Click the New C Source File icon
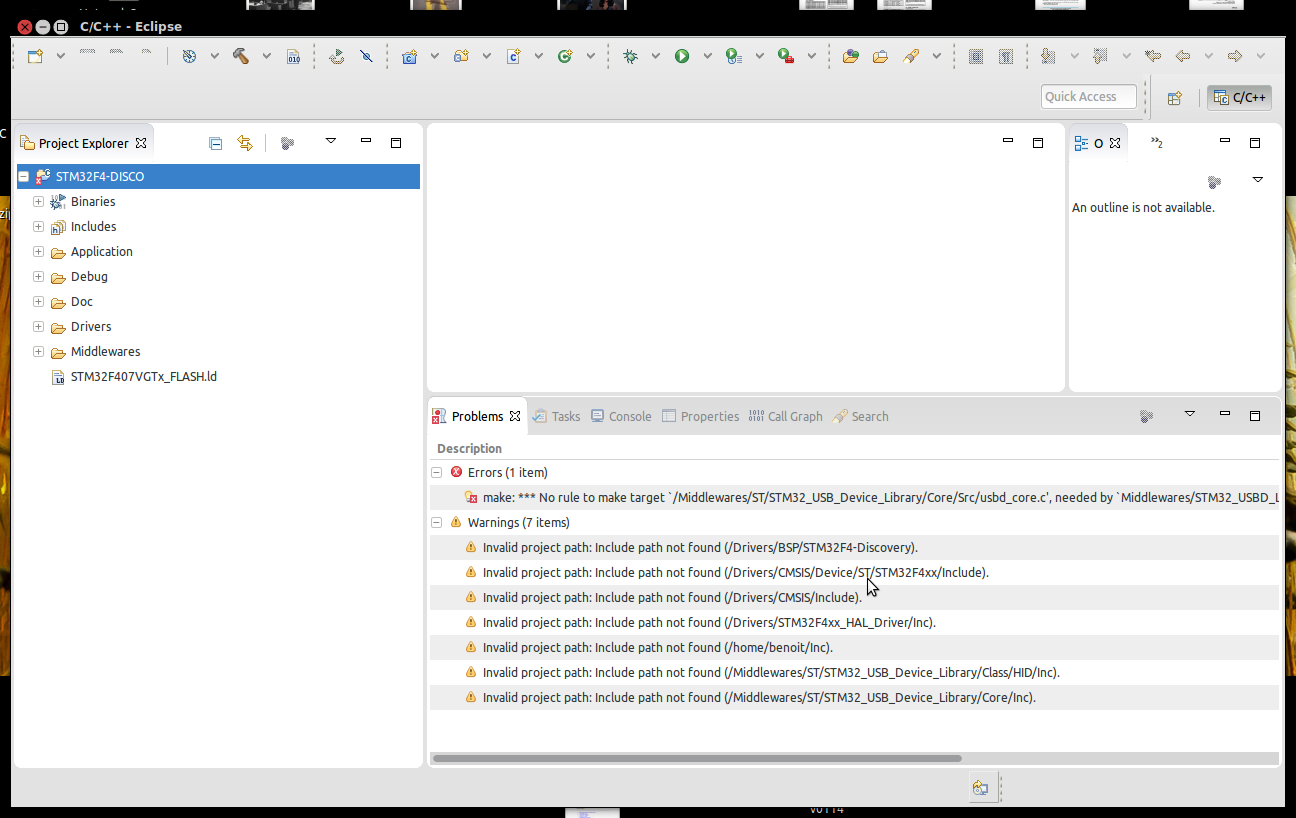The width and height of the screenshot is (1296, 818). click(513, 56)
